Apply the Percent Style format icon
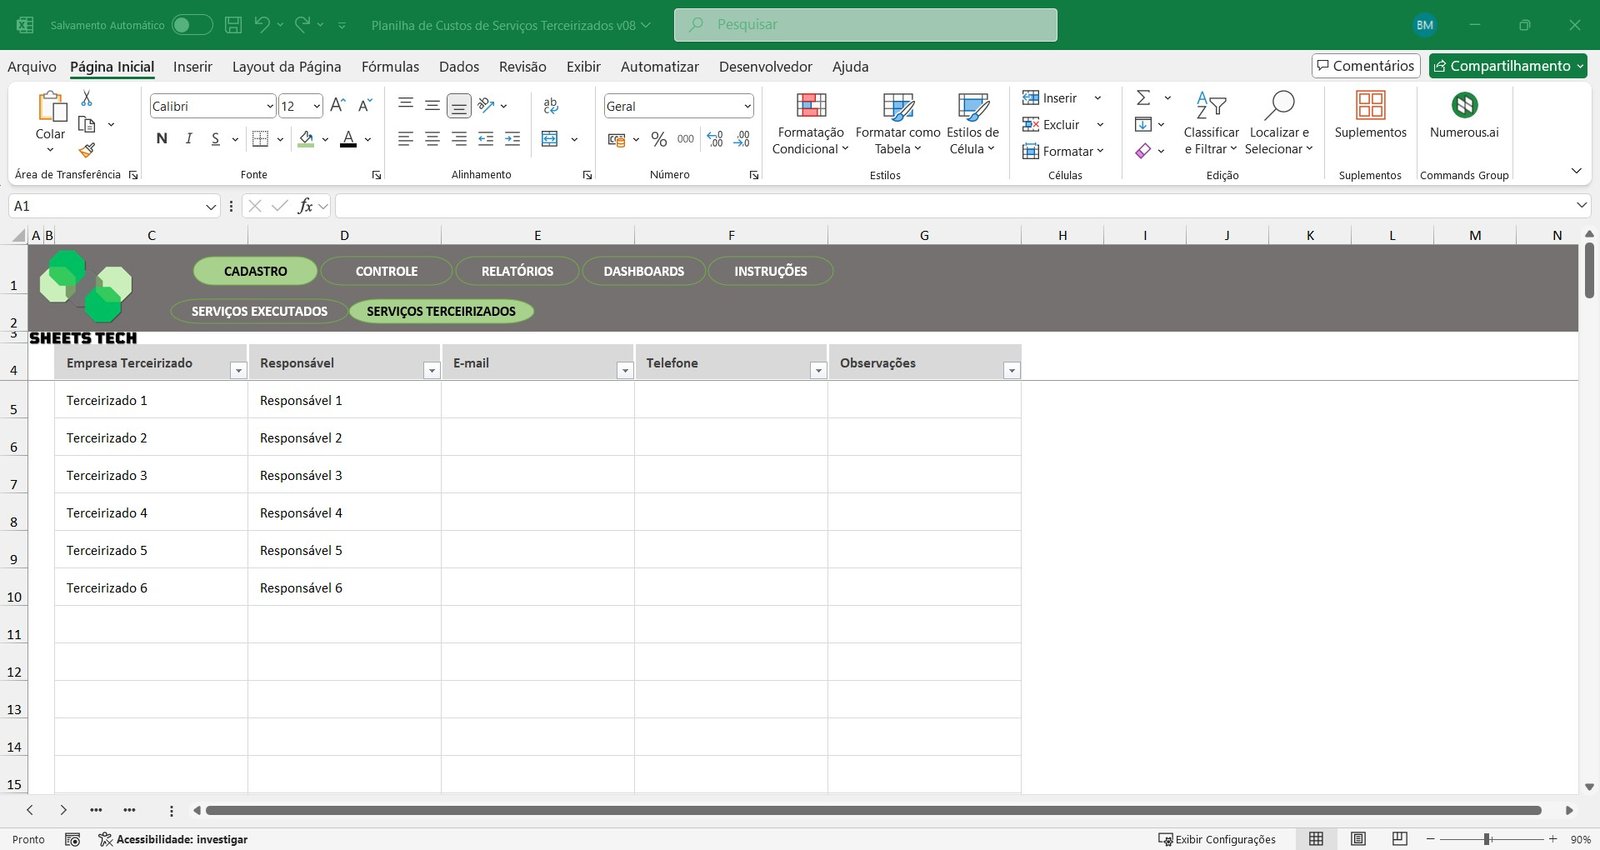 point(658,139)
